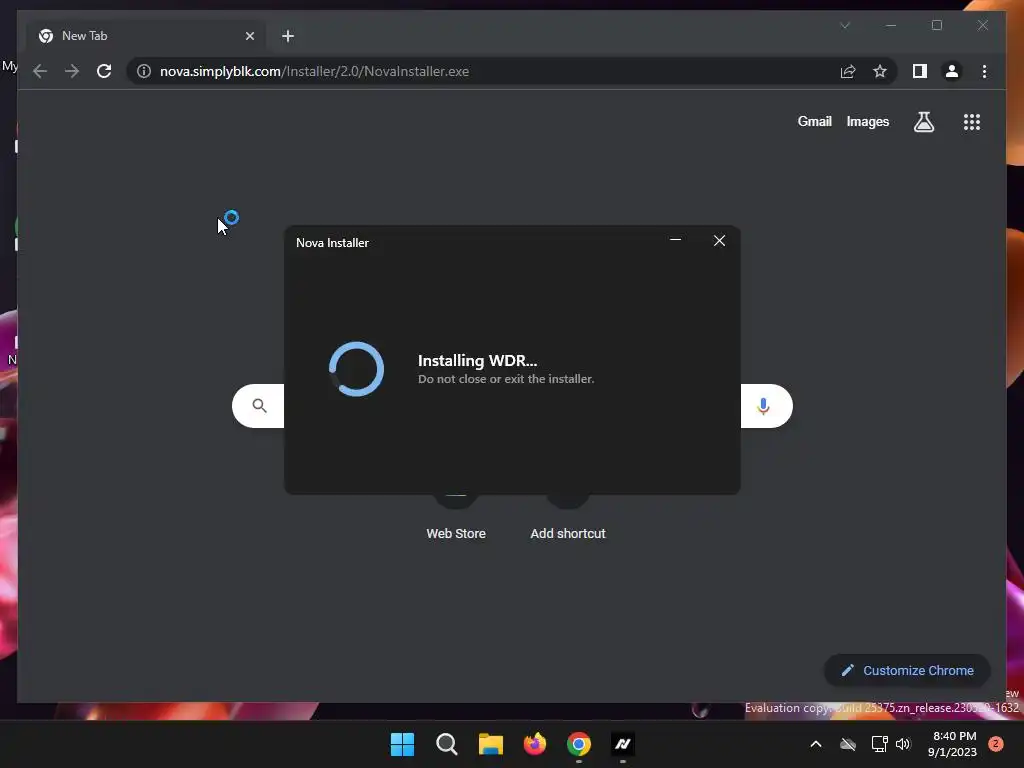This screenshot has height=768, width=1024.
Task: View site information icon in address bar
Action: click(x=144, y=71)
